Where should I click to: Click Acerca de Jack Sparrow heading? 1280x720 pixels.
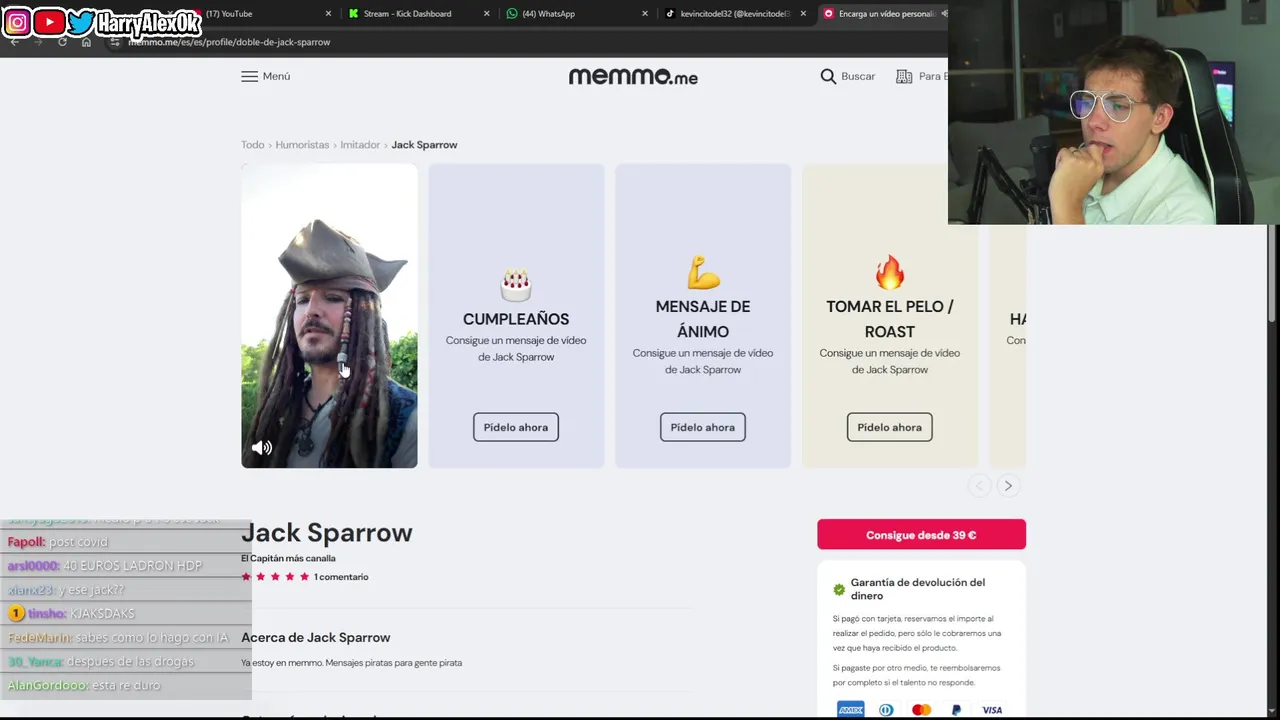pos(316,637)
